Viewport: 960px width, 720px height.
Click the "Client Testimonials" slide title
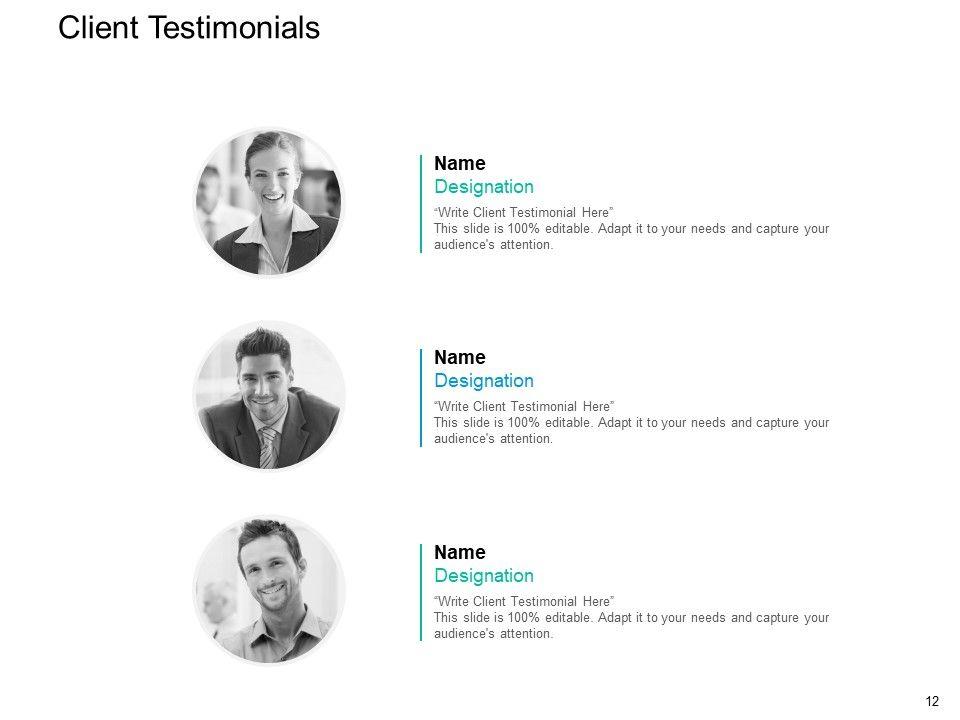[x=189, y=28]
